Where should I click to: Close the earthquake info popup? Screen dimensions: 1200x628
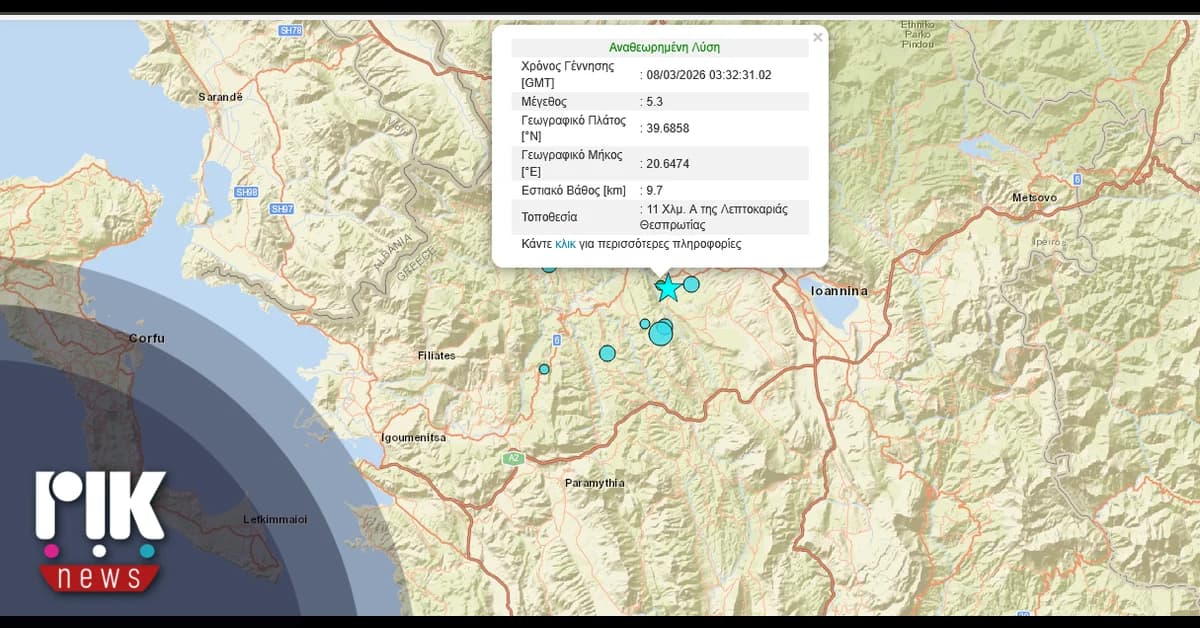[x=817, y=38]
